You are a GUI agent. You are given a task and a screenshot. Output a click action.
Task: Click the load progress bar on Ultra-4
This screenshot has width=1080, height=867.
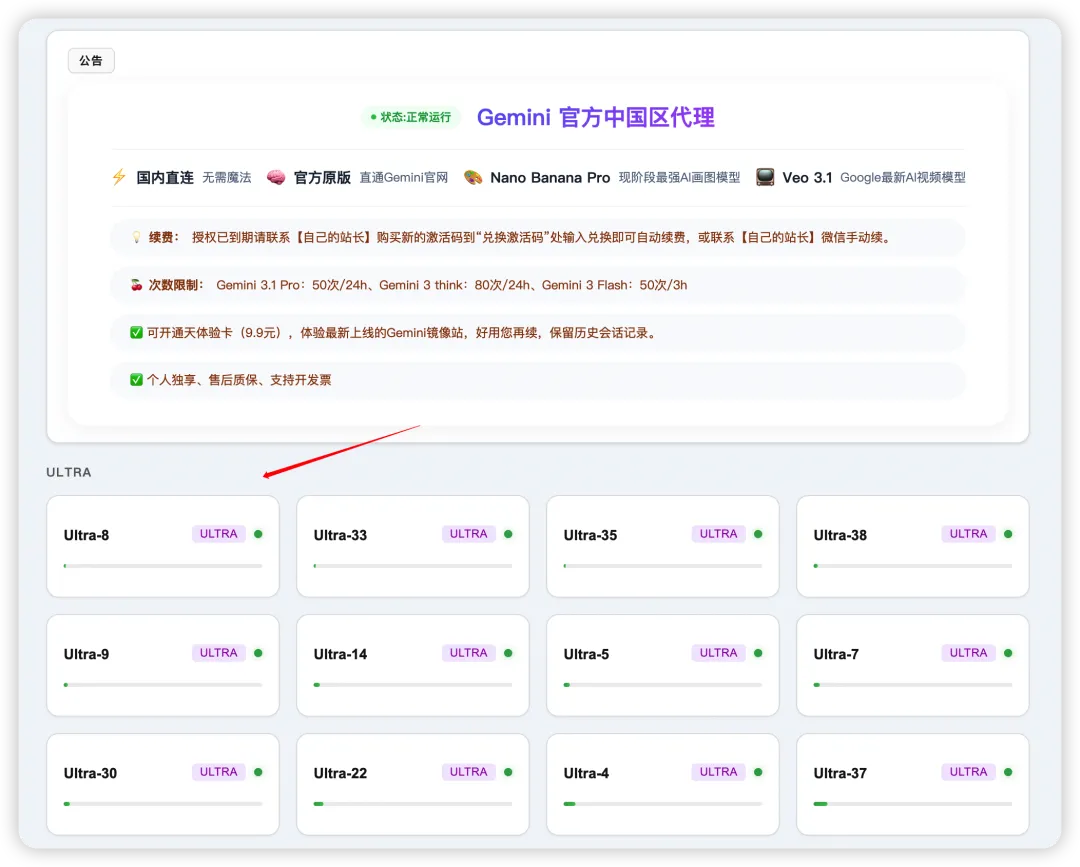click(663, 804)
